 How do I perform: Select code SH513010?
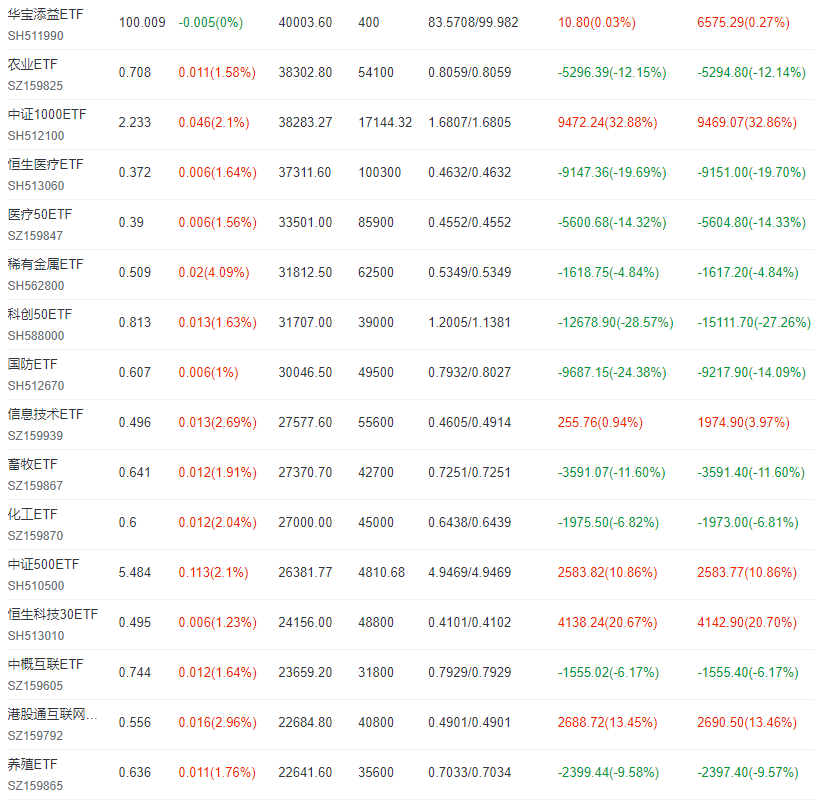[36, 635]
